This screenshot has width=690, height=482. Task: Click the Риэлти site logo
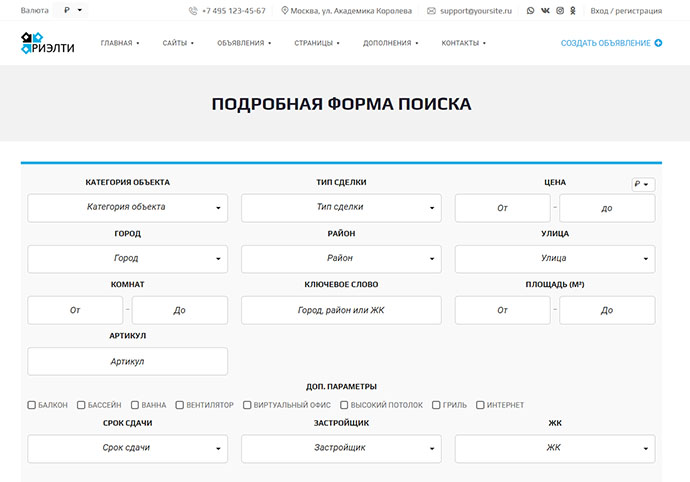point(46,43)
